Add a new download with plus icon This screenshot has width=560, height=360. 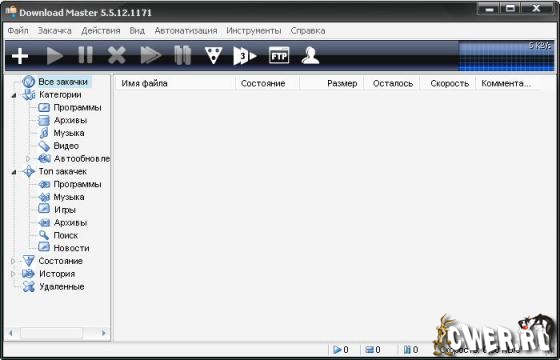[20, 56]
